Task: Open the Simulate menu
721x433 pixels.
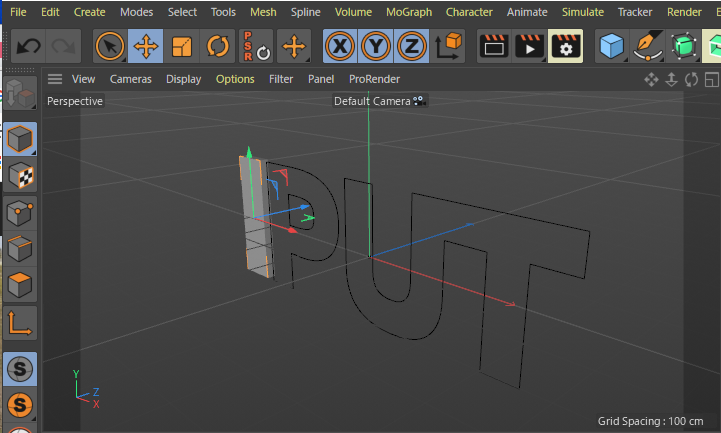Action: tap(582, 12)
